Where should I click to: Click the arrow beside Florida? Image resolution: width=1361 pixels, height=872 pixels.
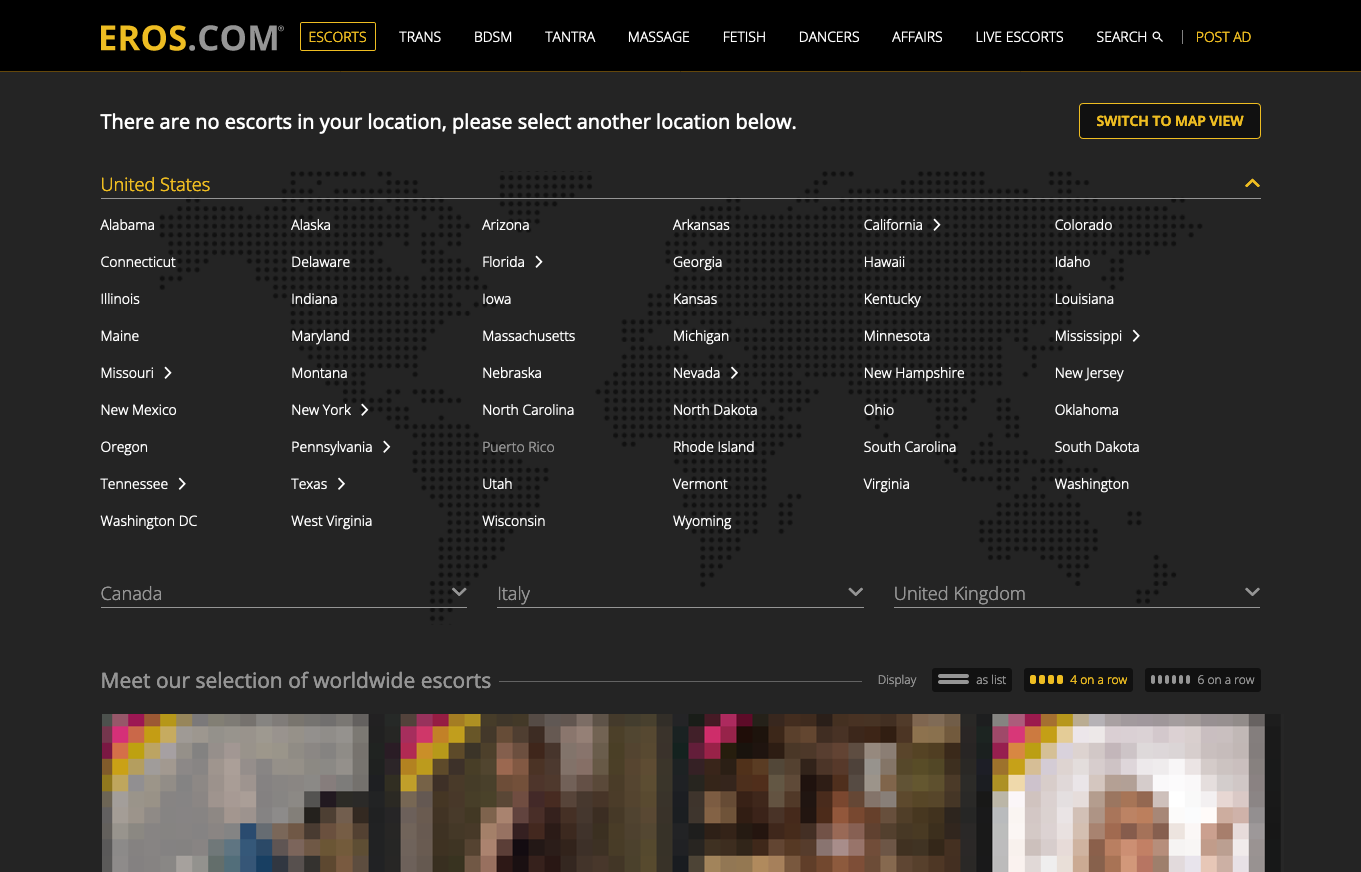pos(539,262)
